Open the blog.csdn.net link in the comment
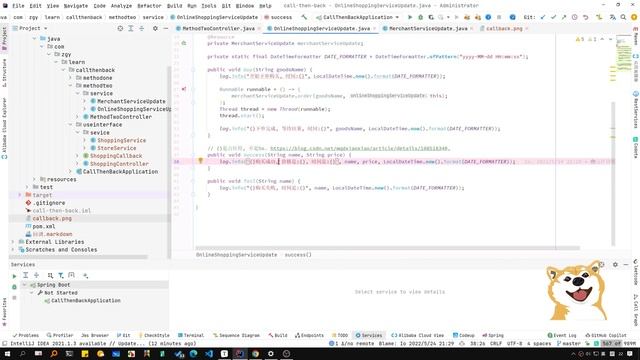This screenshot has height=360, width=640. [x=360, y=148]
